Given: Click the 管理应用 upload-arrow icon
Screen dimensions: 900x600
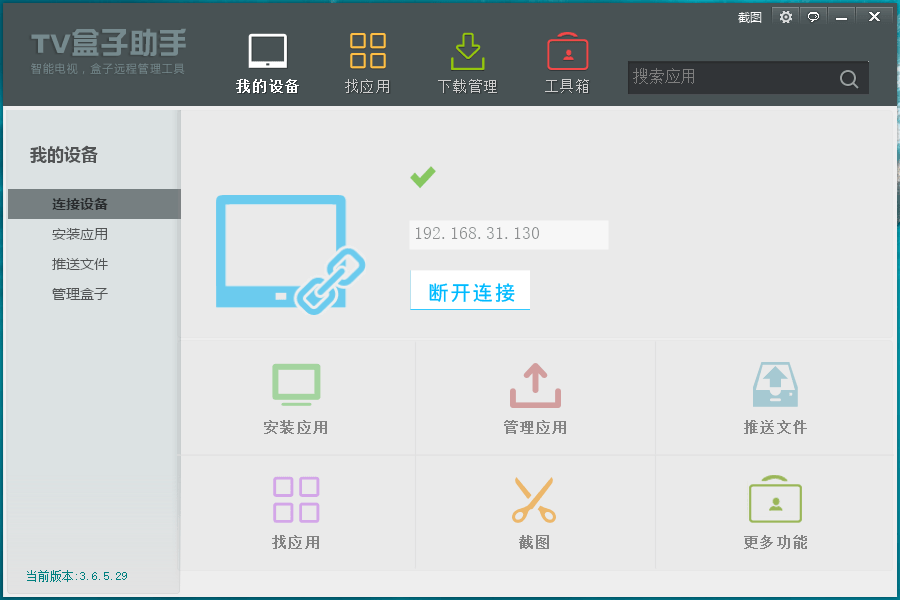Looking at the screenshot, I should (534, 384).
